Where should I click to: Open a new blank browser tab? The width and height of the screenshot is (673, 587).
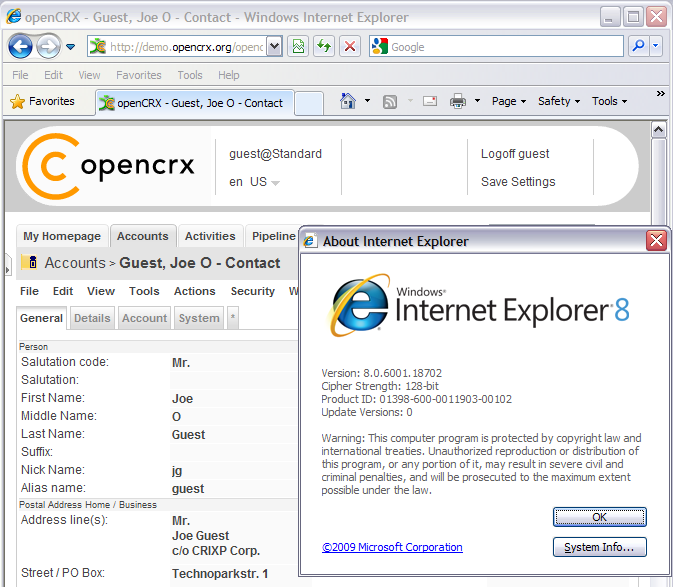coord(309,104)
